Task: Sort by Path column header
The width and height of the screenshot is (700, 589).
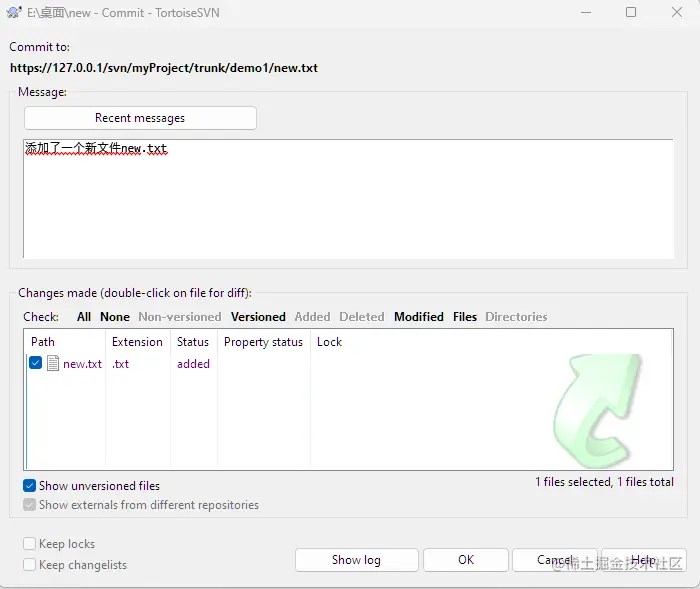Action: 66,342
